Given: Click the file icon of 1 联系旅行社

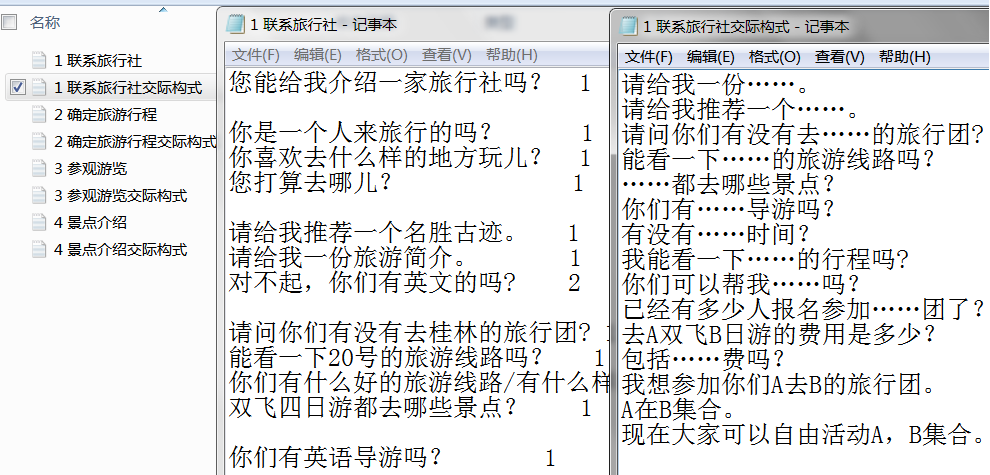Looking at the screenshot, I should pyautogui.click(x=39, y=61).
